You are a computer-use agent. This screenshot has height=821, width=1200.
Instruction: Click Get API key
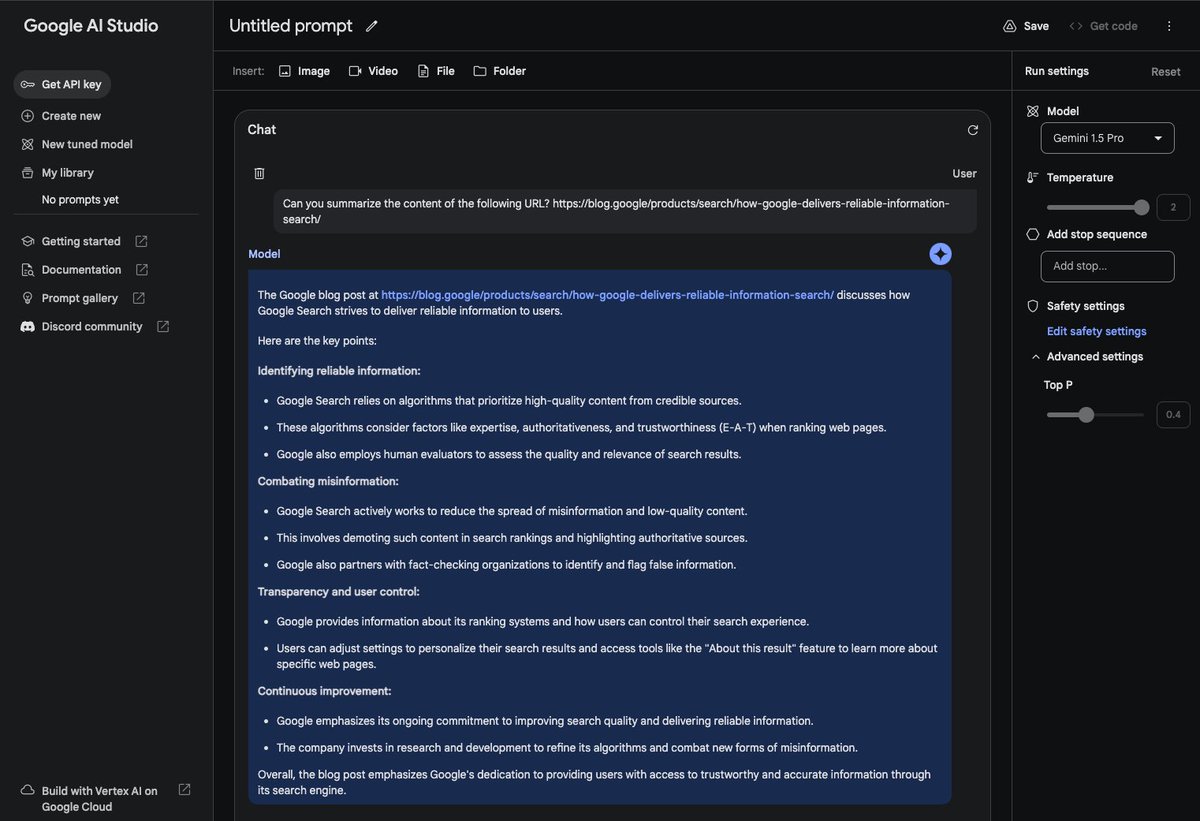coord(62,84)
